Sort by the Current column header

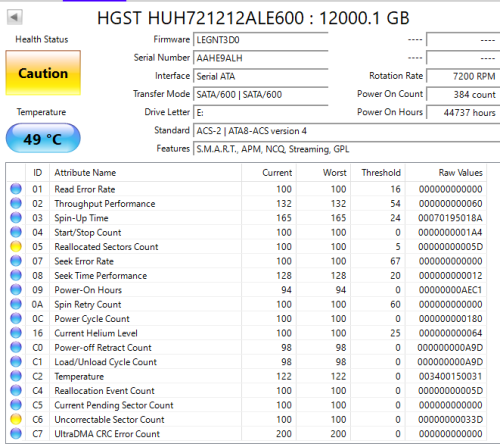269,173
